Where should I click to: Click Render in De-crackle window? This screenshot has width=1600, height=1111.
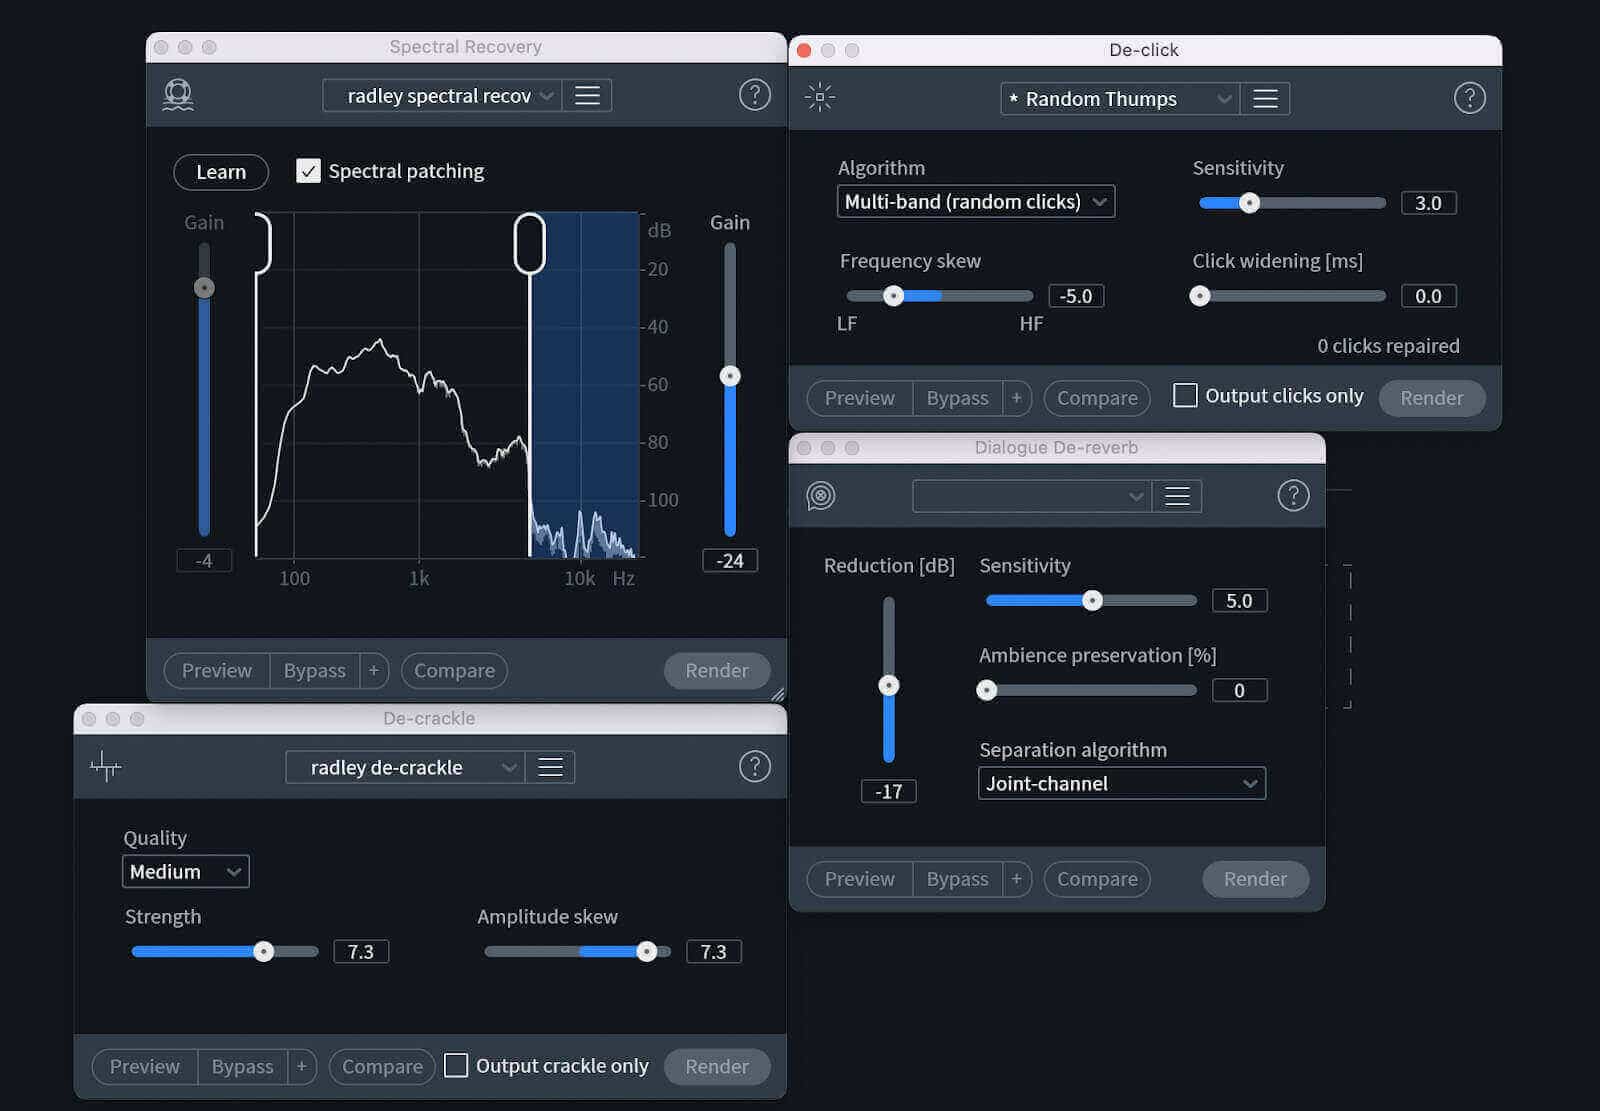[717, 1066]
